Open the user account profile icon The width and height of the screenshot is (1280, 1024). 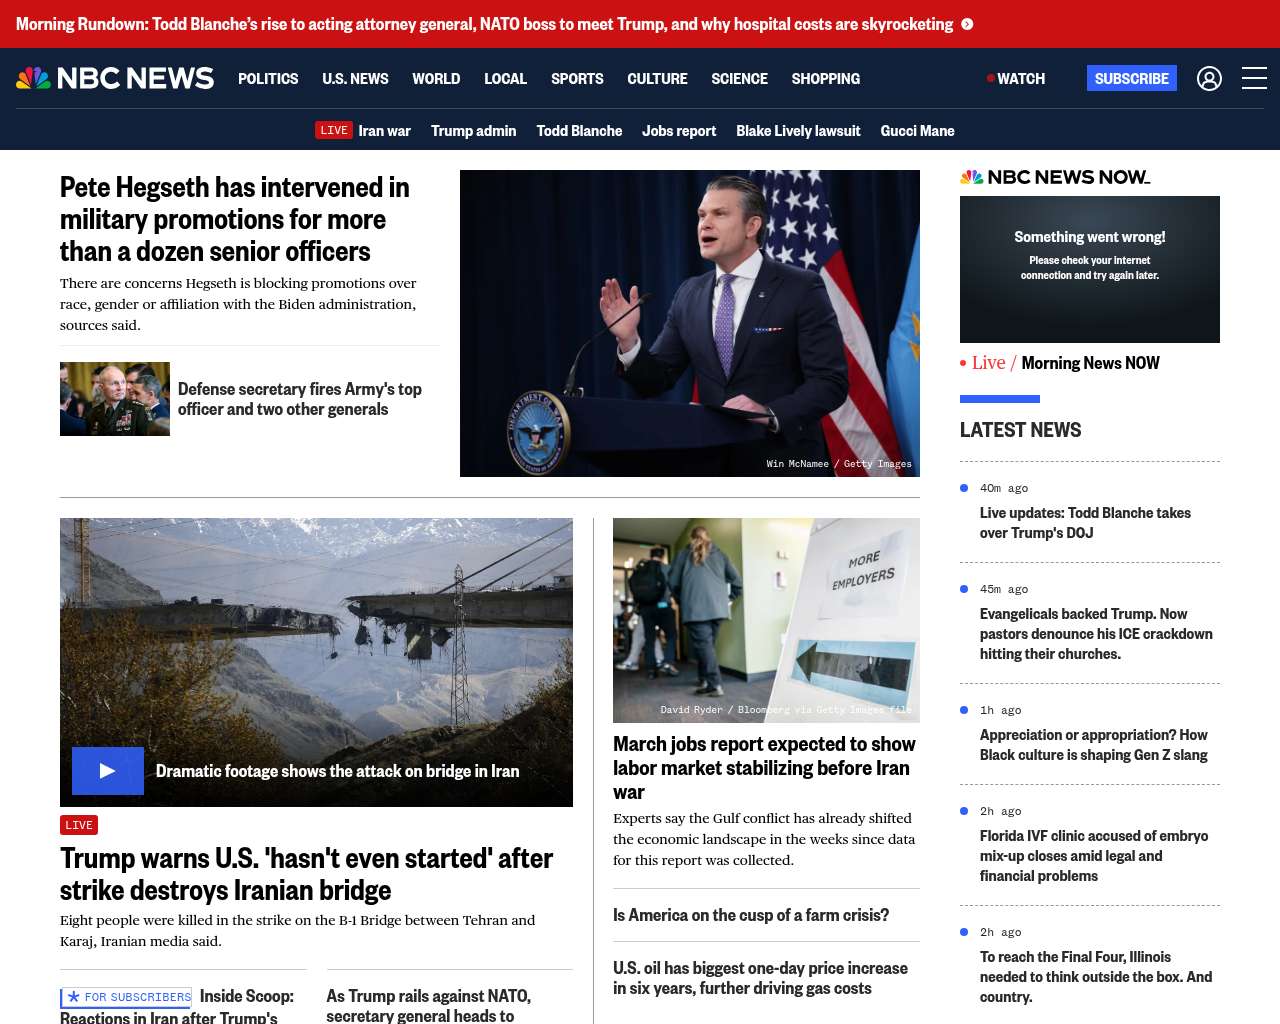(1209, 78)
